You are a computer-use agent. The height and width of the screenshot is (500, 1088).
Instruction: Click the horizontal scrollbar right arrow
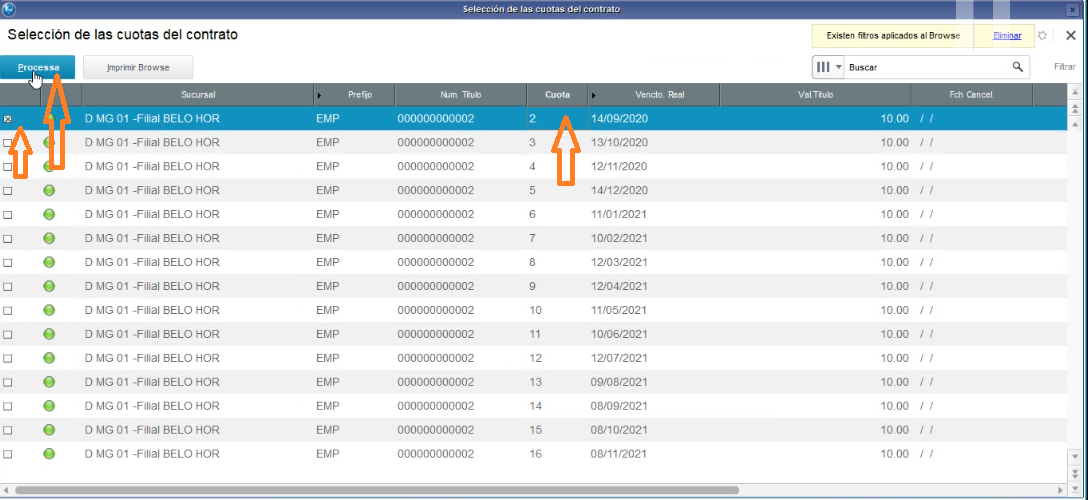coord(1062,490)
